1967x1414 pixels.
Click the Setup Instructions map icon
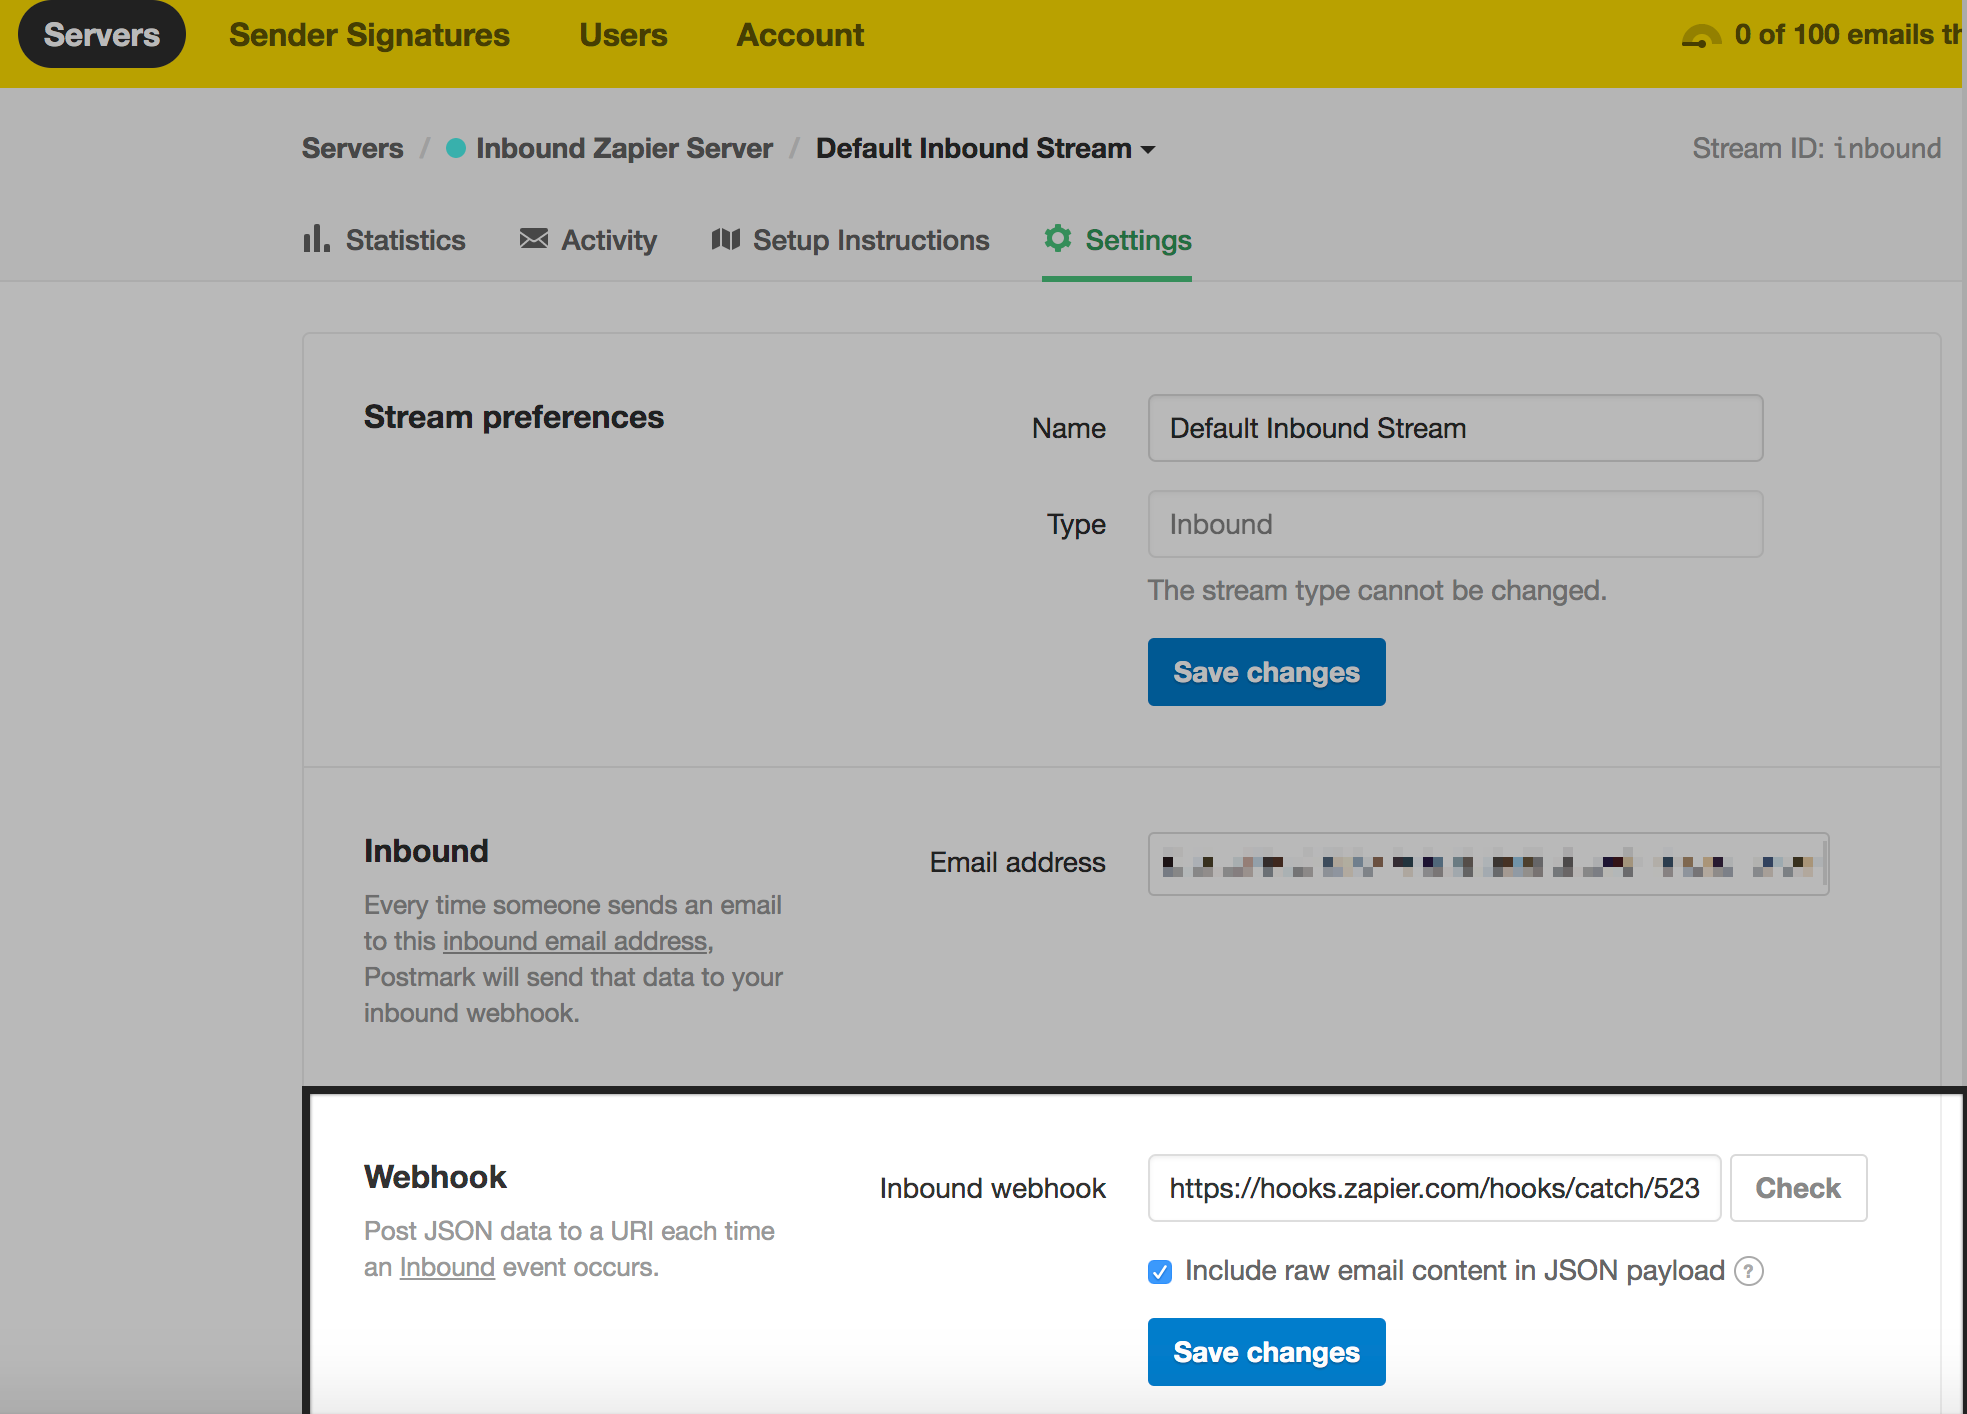[x=726, y=239]
